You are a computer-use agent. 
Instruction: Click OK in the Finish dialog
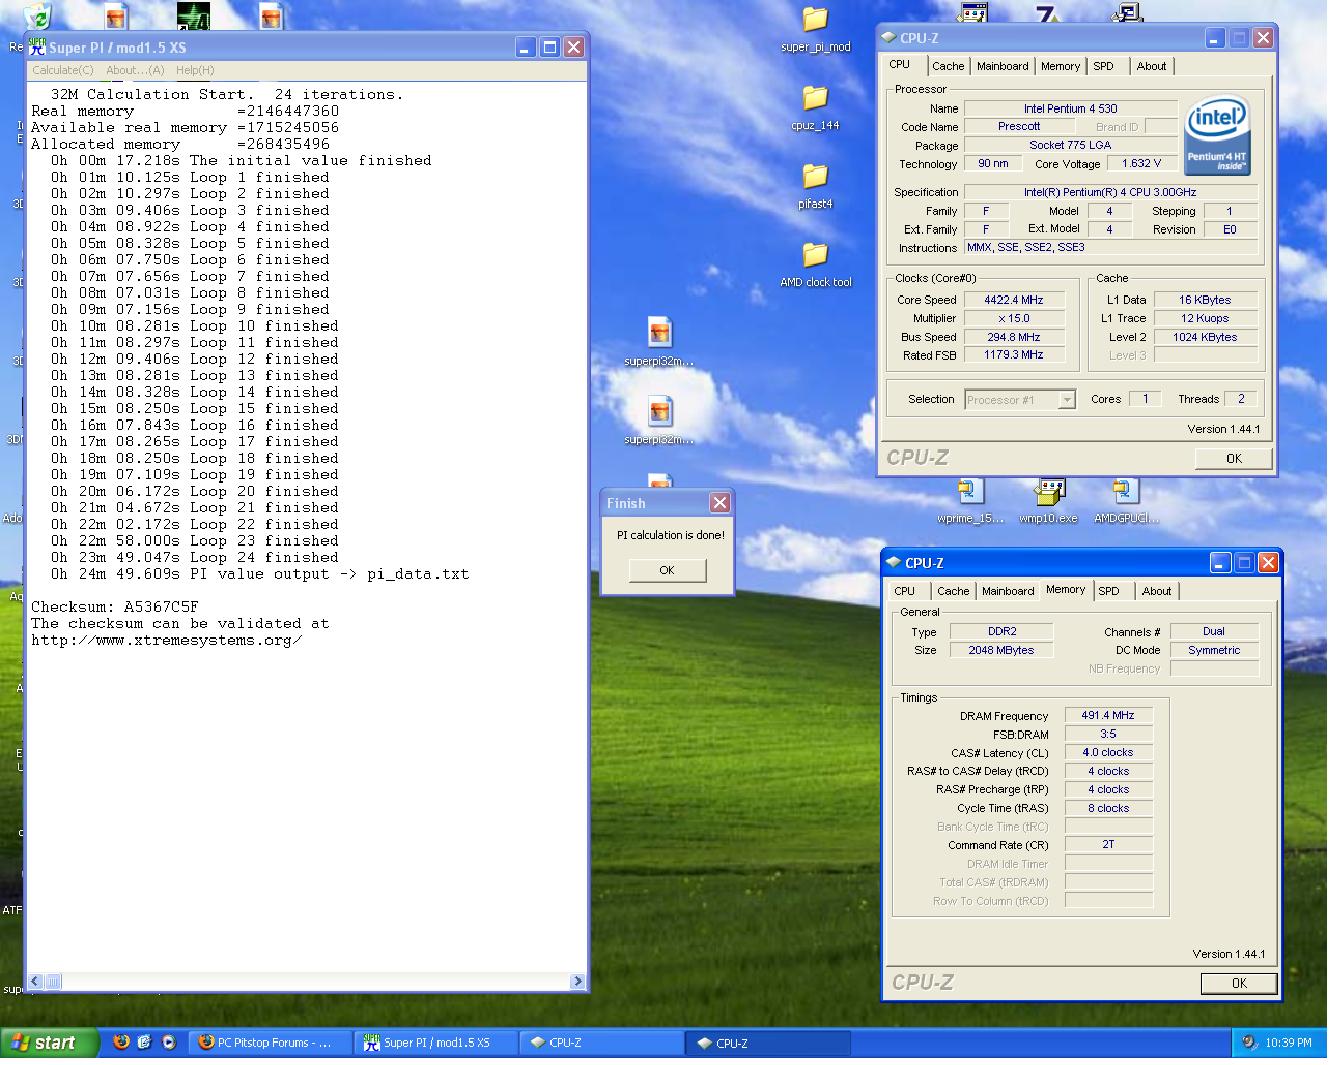667,570
